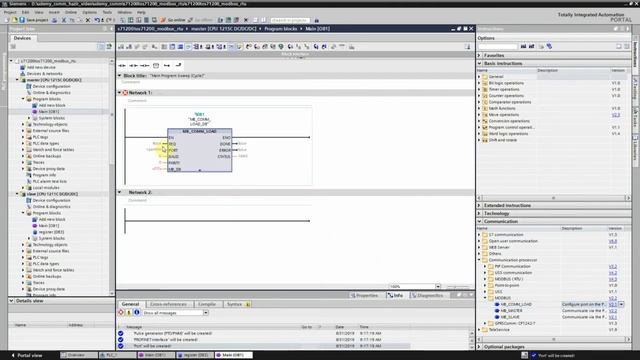Screen dimensions: 640x360
Task: Open the Online menu
Action: 71,12
